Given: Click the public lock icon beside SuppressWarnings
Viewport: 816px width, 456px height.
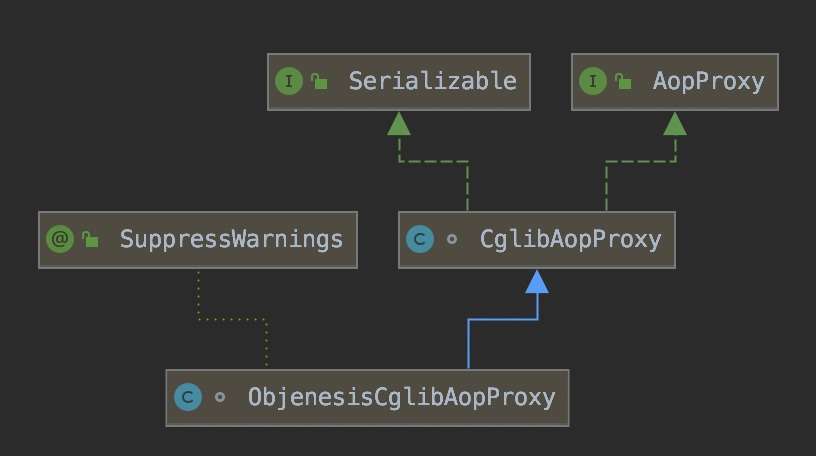Looking at the screenshot, I should point(90,239).
